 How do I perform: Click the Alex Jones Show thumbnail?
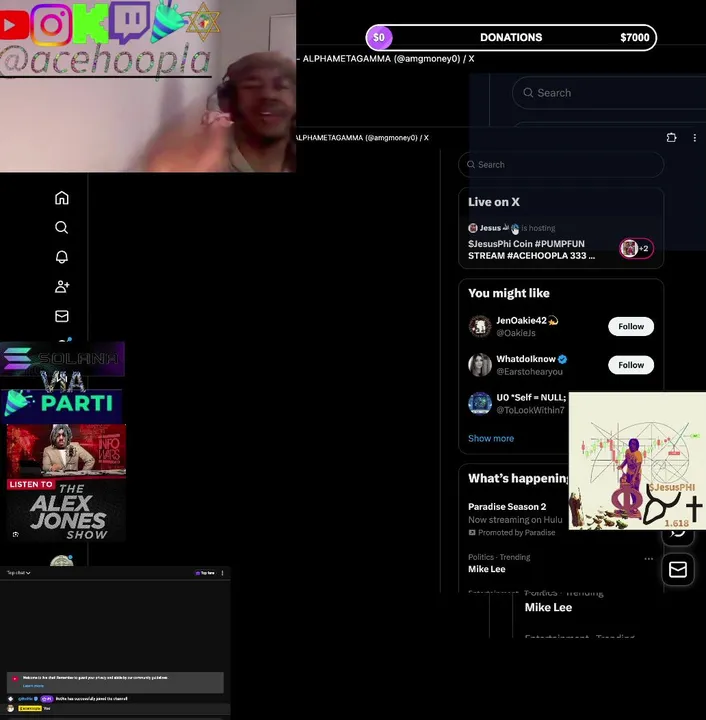[x=66, y=483]
